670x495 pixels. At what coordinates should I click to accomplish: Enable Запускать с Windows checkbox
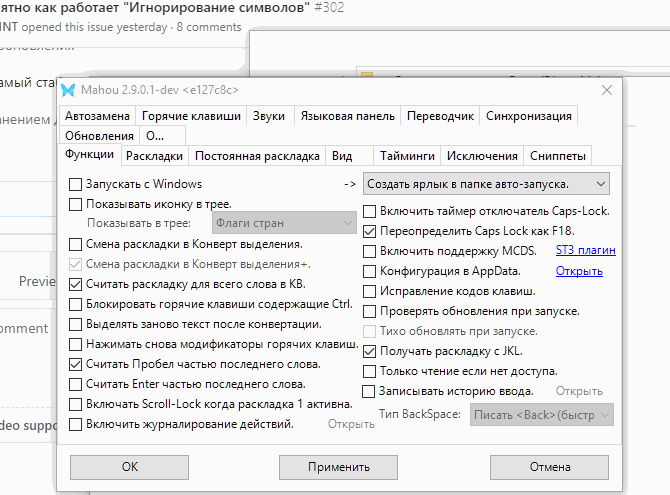[75, 185]
